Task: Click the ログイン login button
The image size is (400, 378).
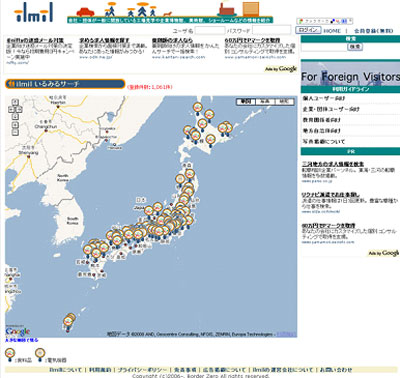Action: tap(308, 30)
